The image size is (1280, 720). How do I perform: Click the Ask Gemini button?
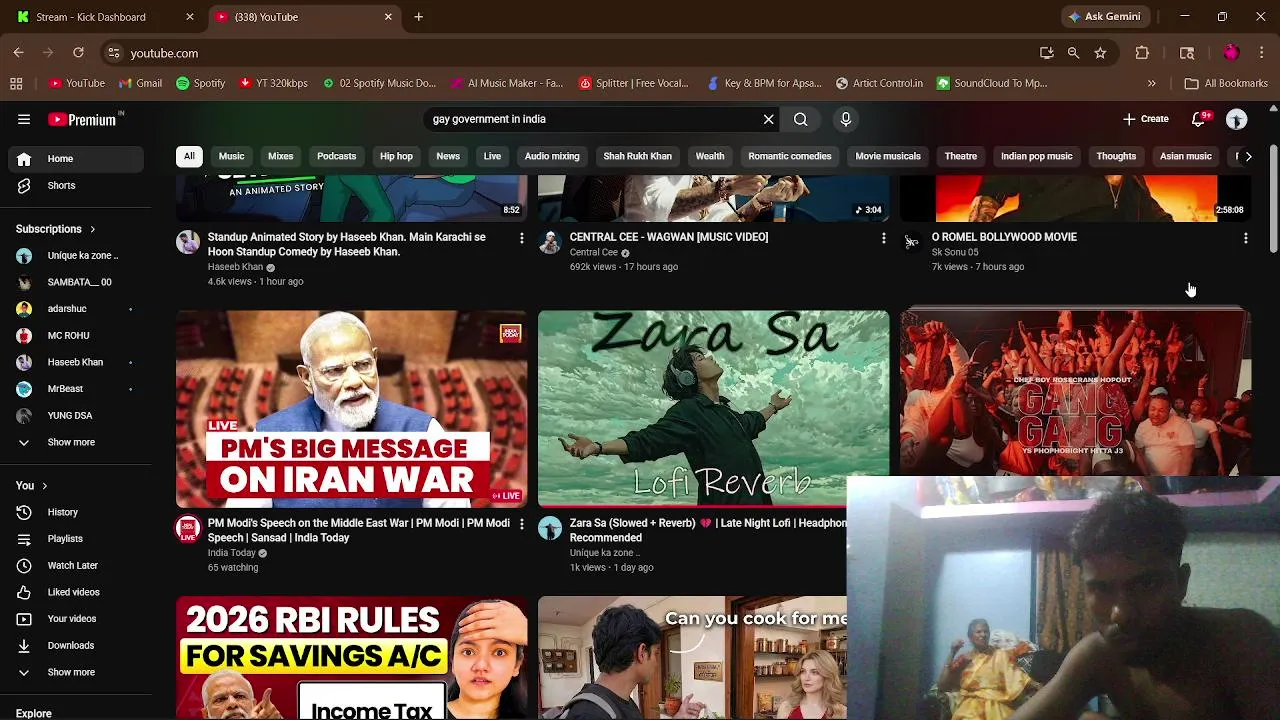coord(1104,17)
